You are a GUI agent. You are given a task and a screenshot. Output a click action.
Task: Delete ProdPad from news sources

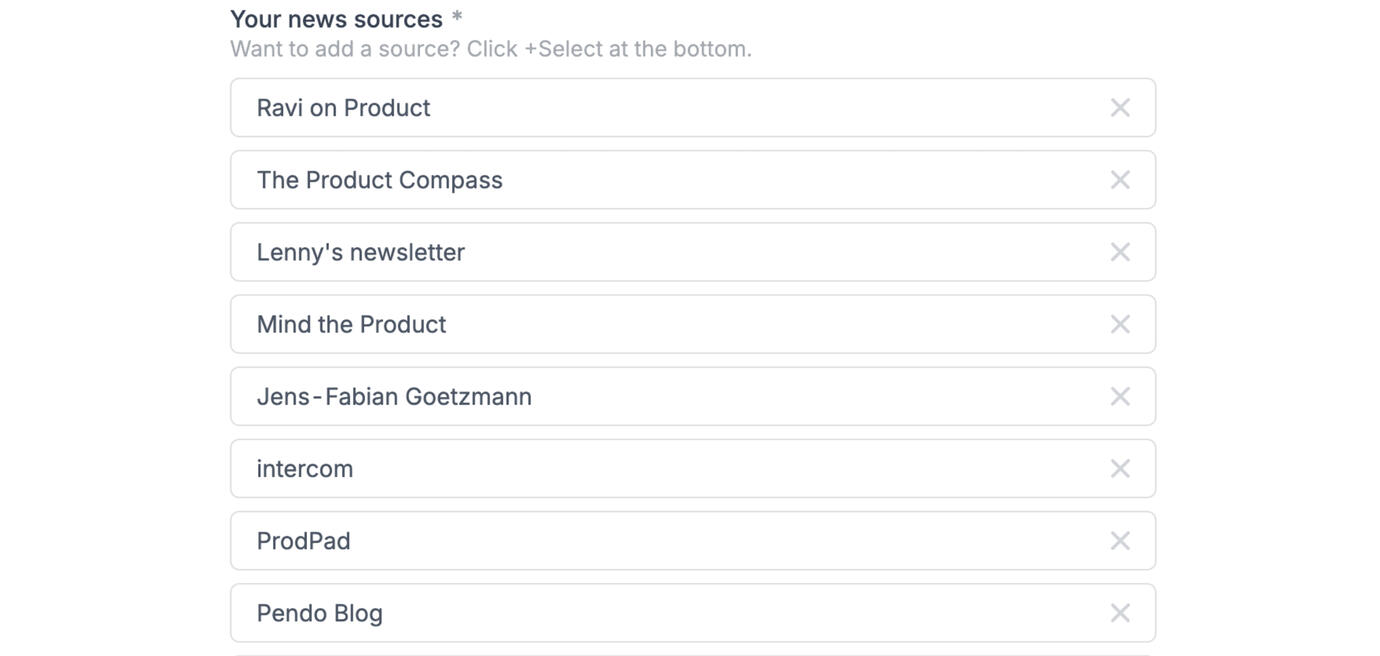pyautogui.click(x=1120, y=541)
